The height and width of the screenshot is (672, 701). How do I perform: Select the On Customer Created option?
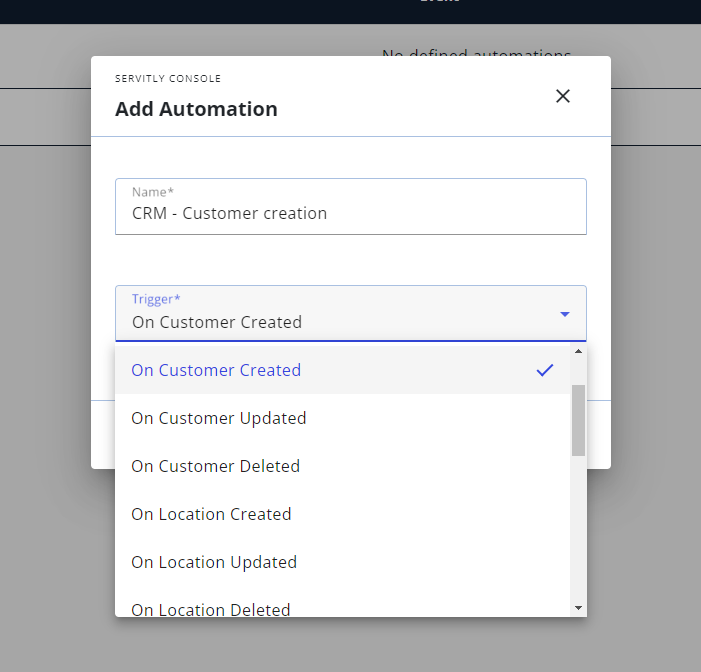(x=216, y=370)
